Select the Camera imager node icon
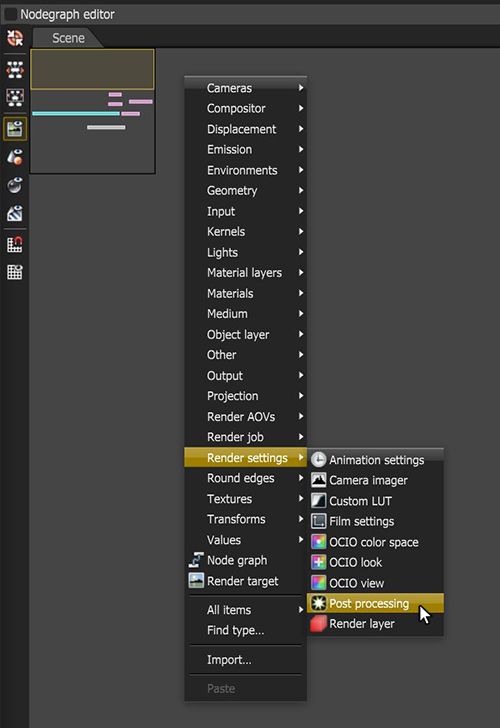Screen dimensions: 500x728 point(318,480)
